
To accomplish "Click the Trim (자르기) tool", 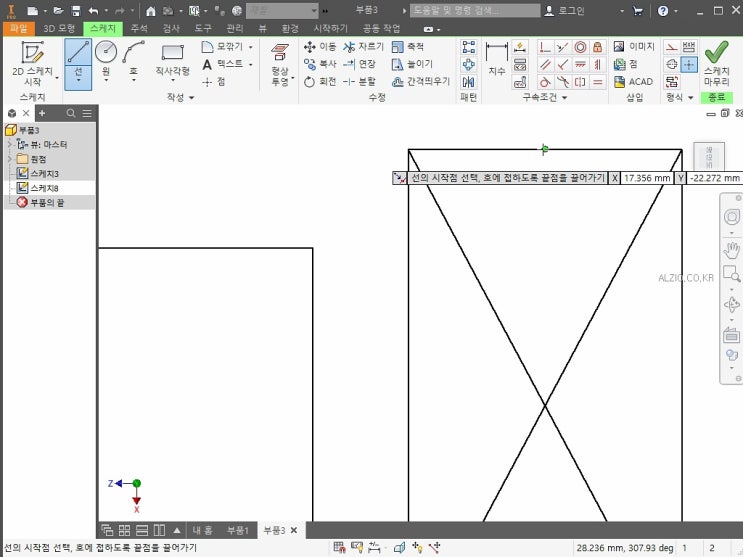I will point(363,46).
